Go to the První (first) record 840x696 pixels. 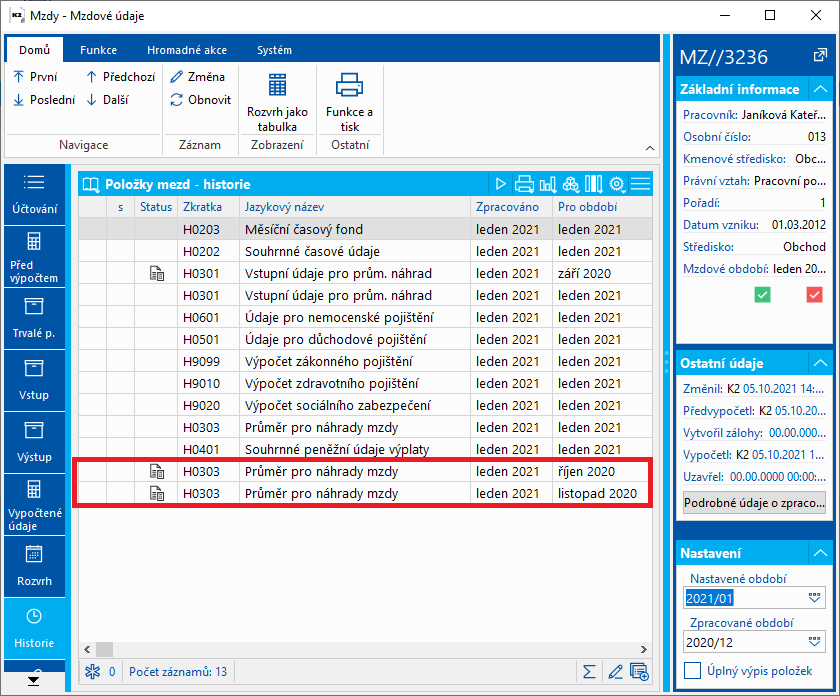click(35, 77)
